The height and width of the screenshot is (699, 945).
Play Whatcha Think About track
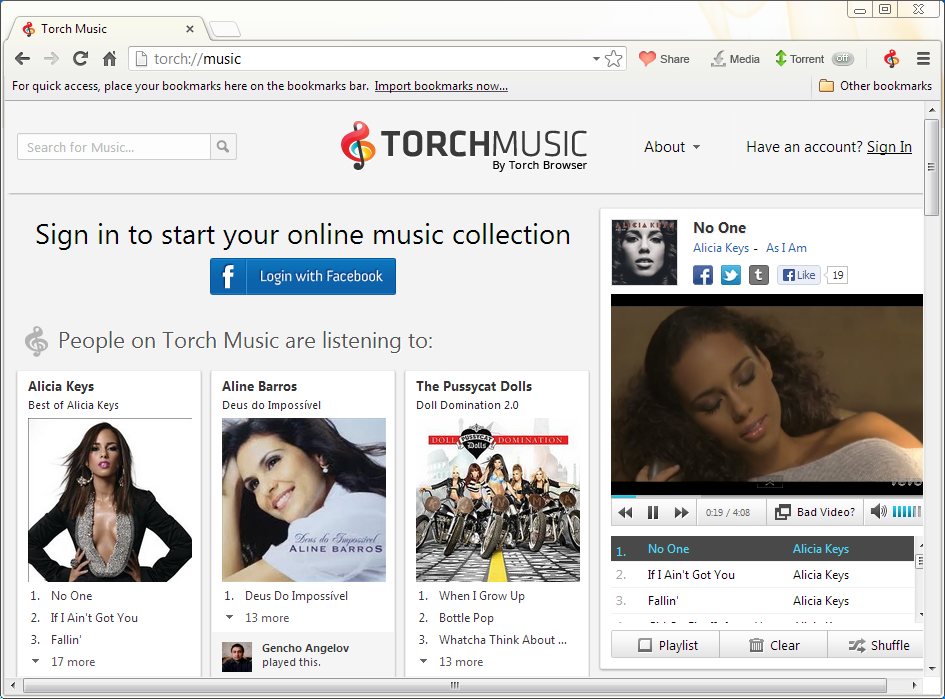[x=503, y=640]
